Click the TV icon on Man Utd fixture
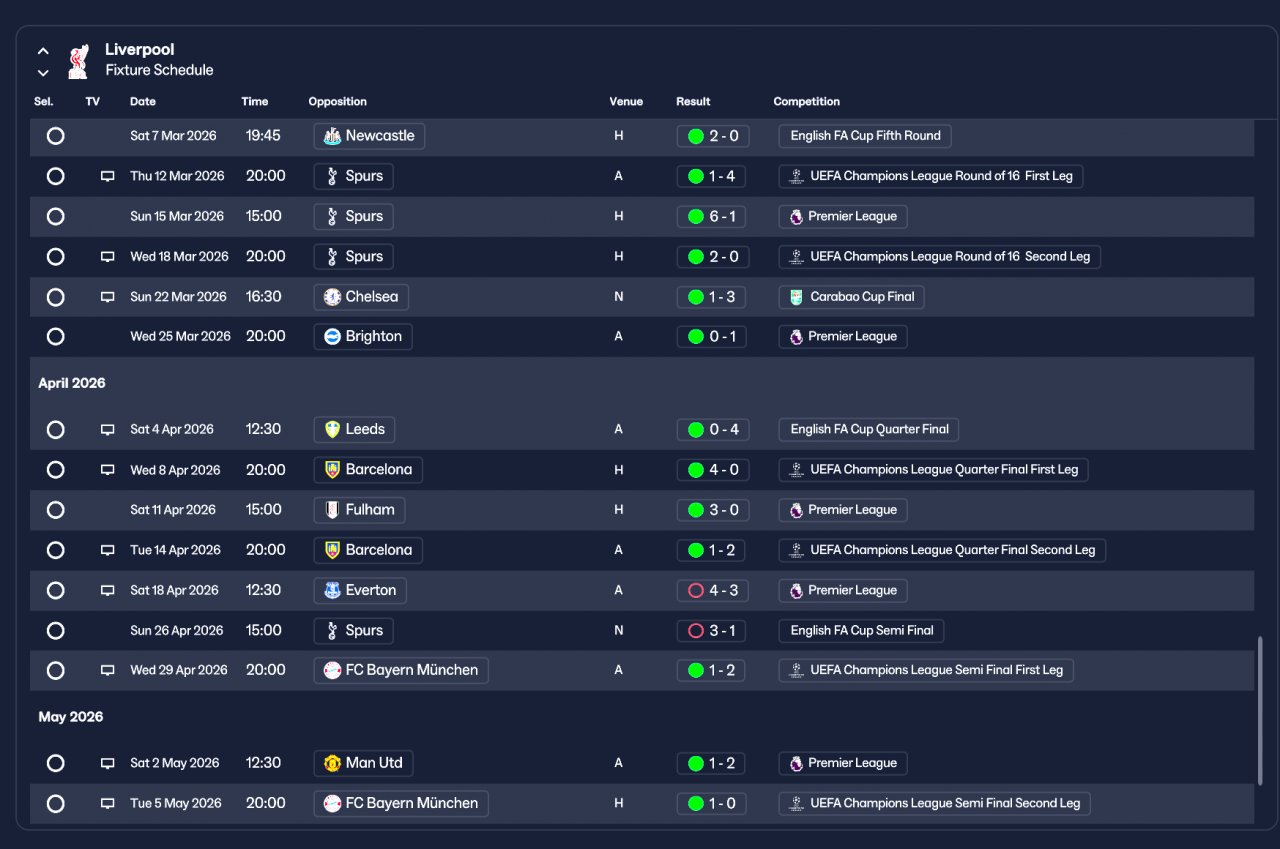 click(107, 763)
